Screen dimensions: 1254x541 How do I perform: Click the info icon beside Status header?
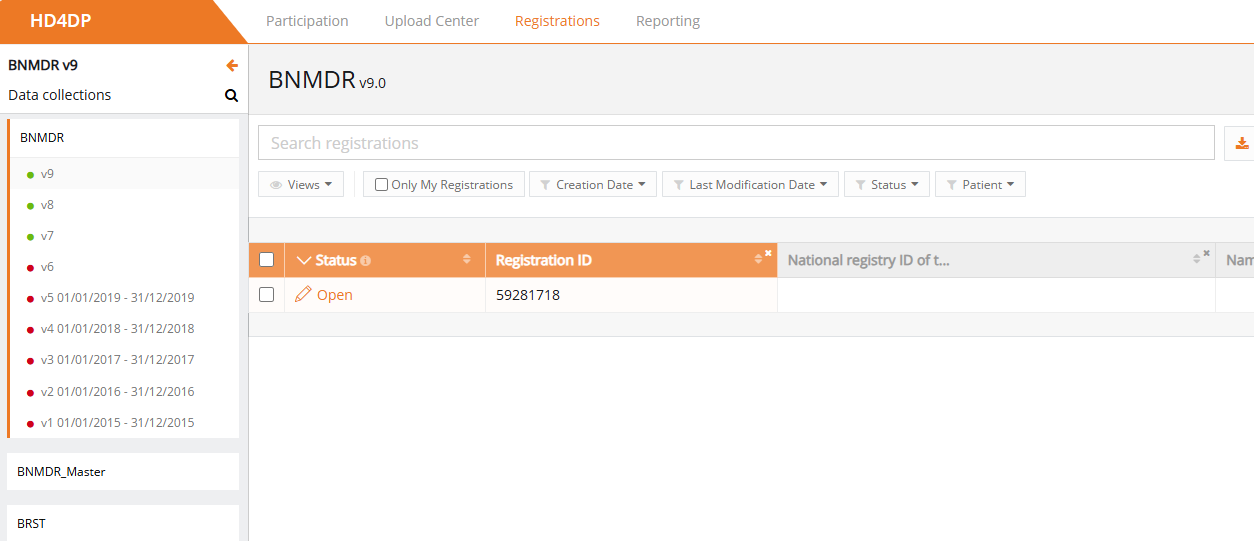tap(365, 261)
